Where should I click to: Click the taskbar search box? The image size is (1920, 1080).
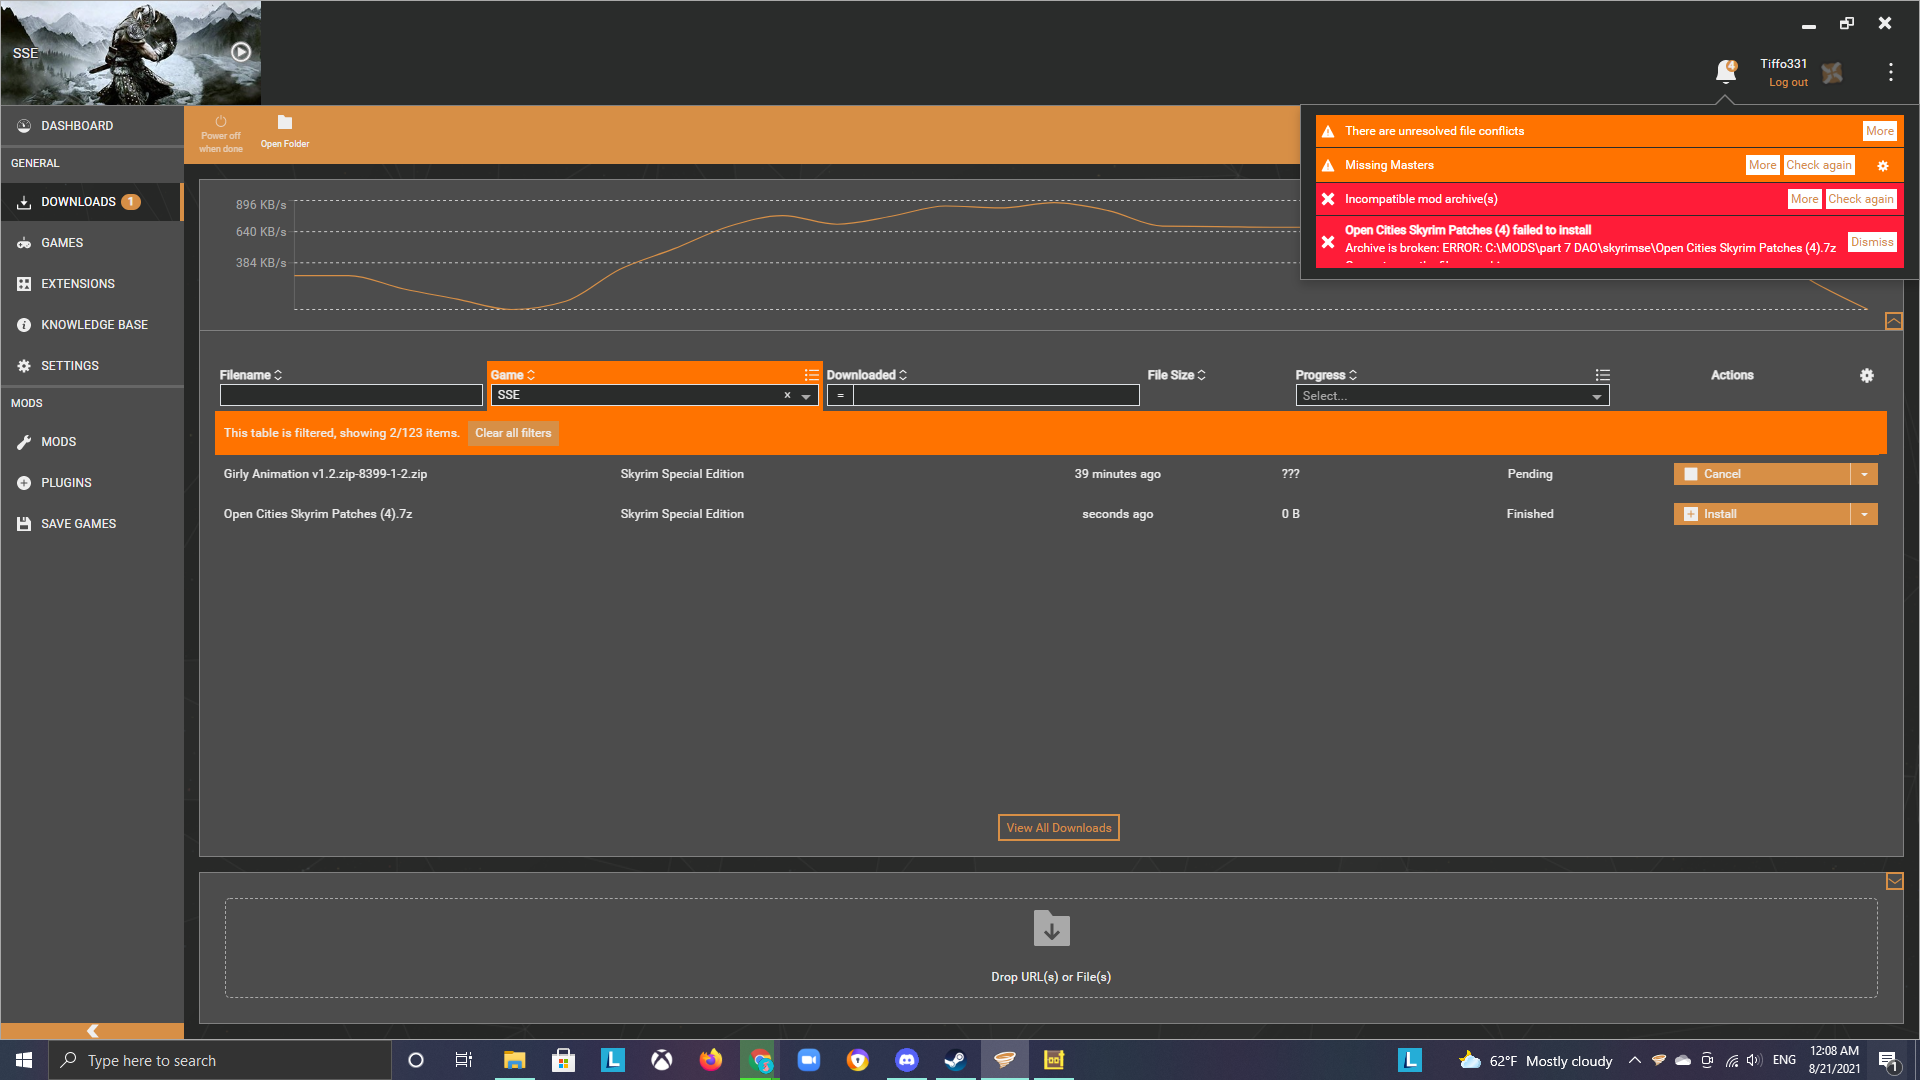220,1060
